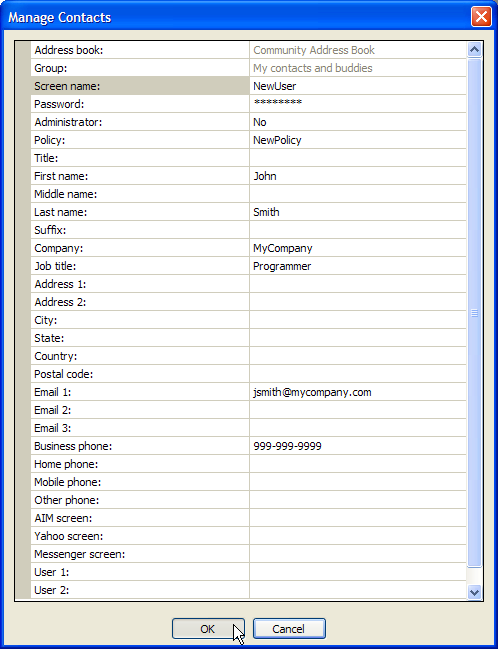Viewport: 498px width, 649px height.
Task: Click the empty Other phone value cell
Action: 358,500
